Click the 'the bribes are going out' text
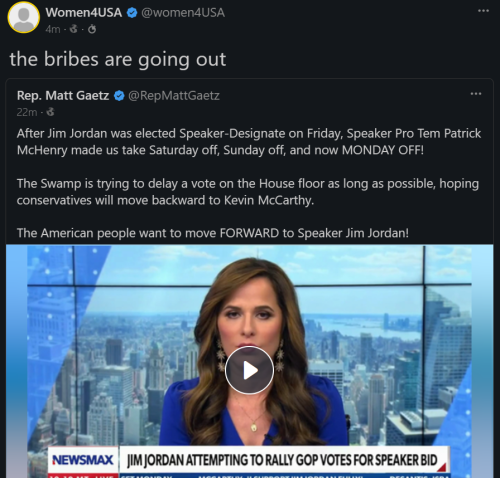The height and width of the screenshot is (478, 500). [118, 59]
